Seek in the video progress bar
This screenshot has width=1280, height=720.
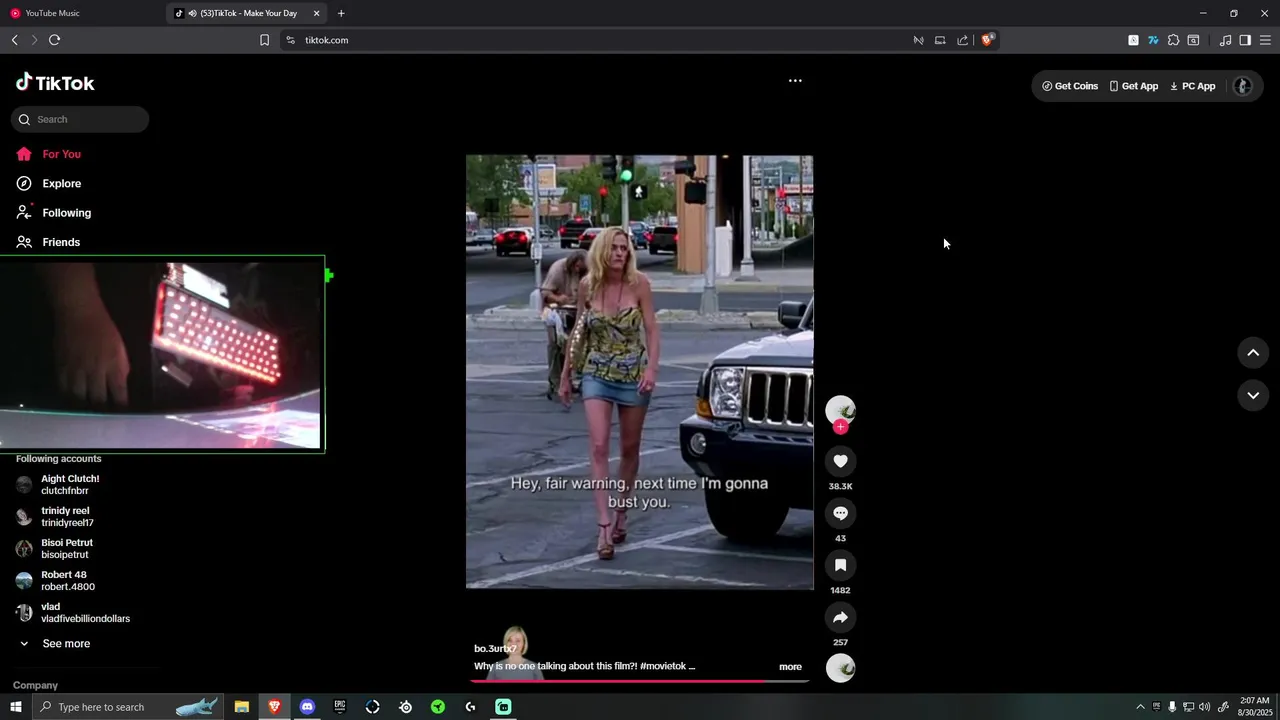(x=640, y=681)
